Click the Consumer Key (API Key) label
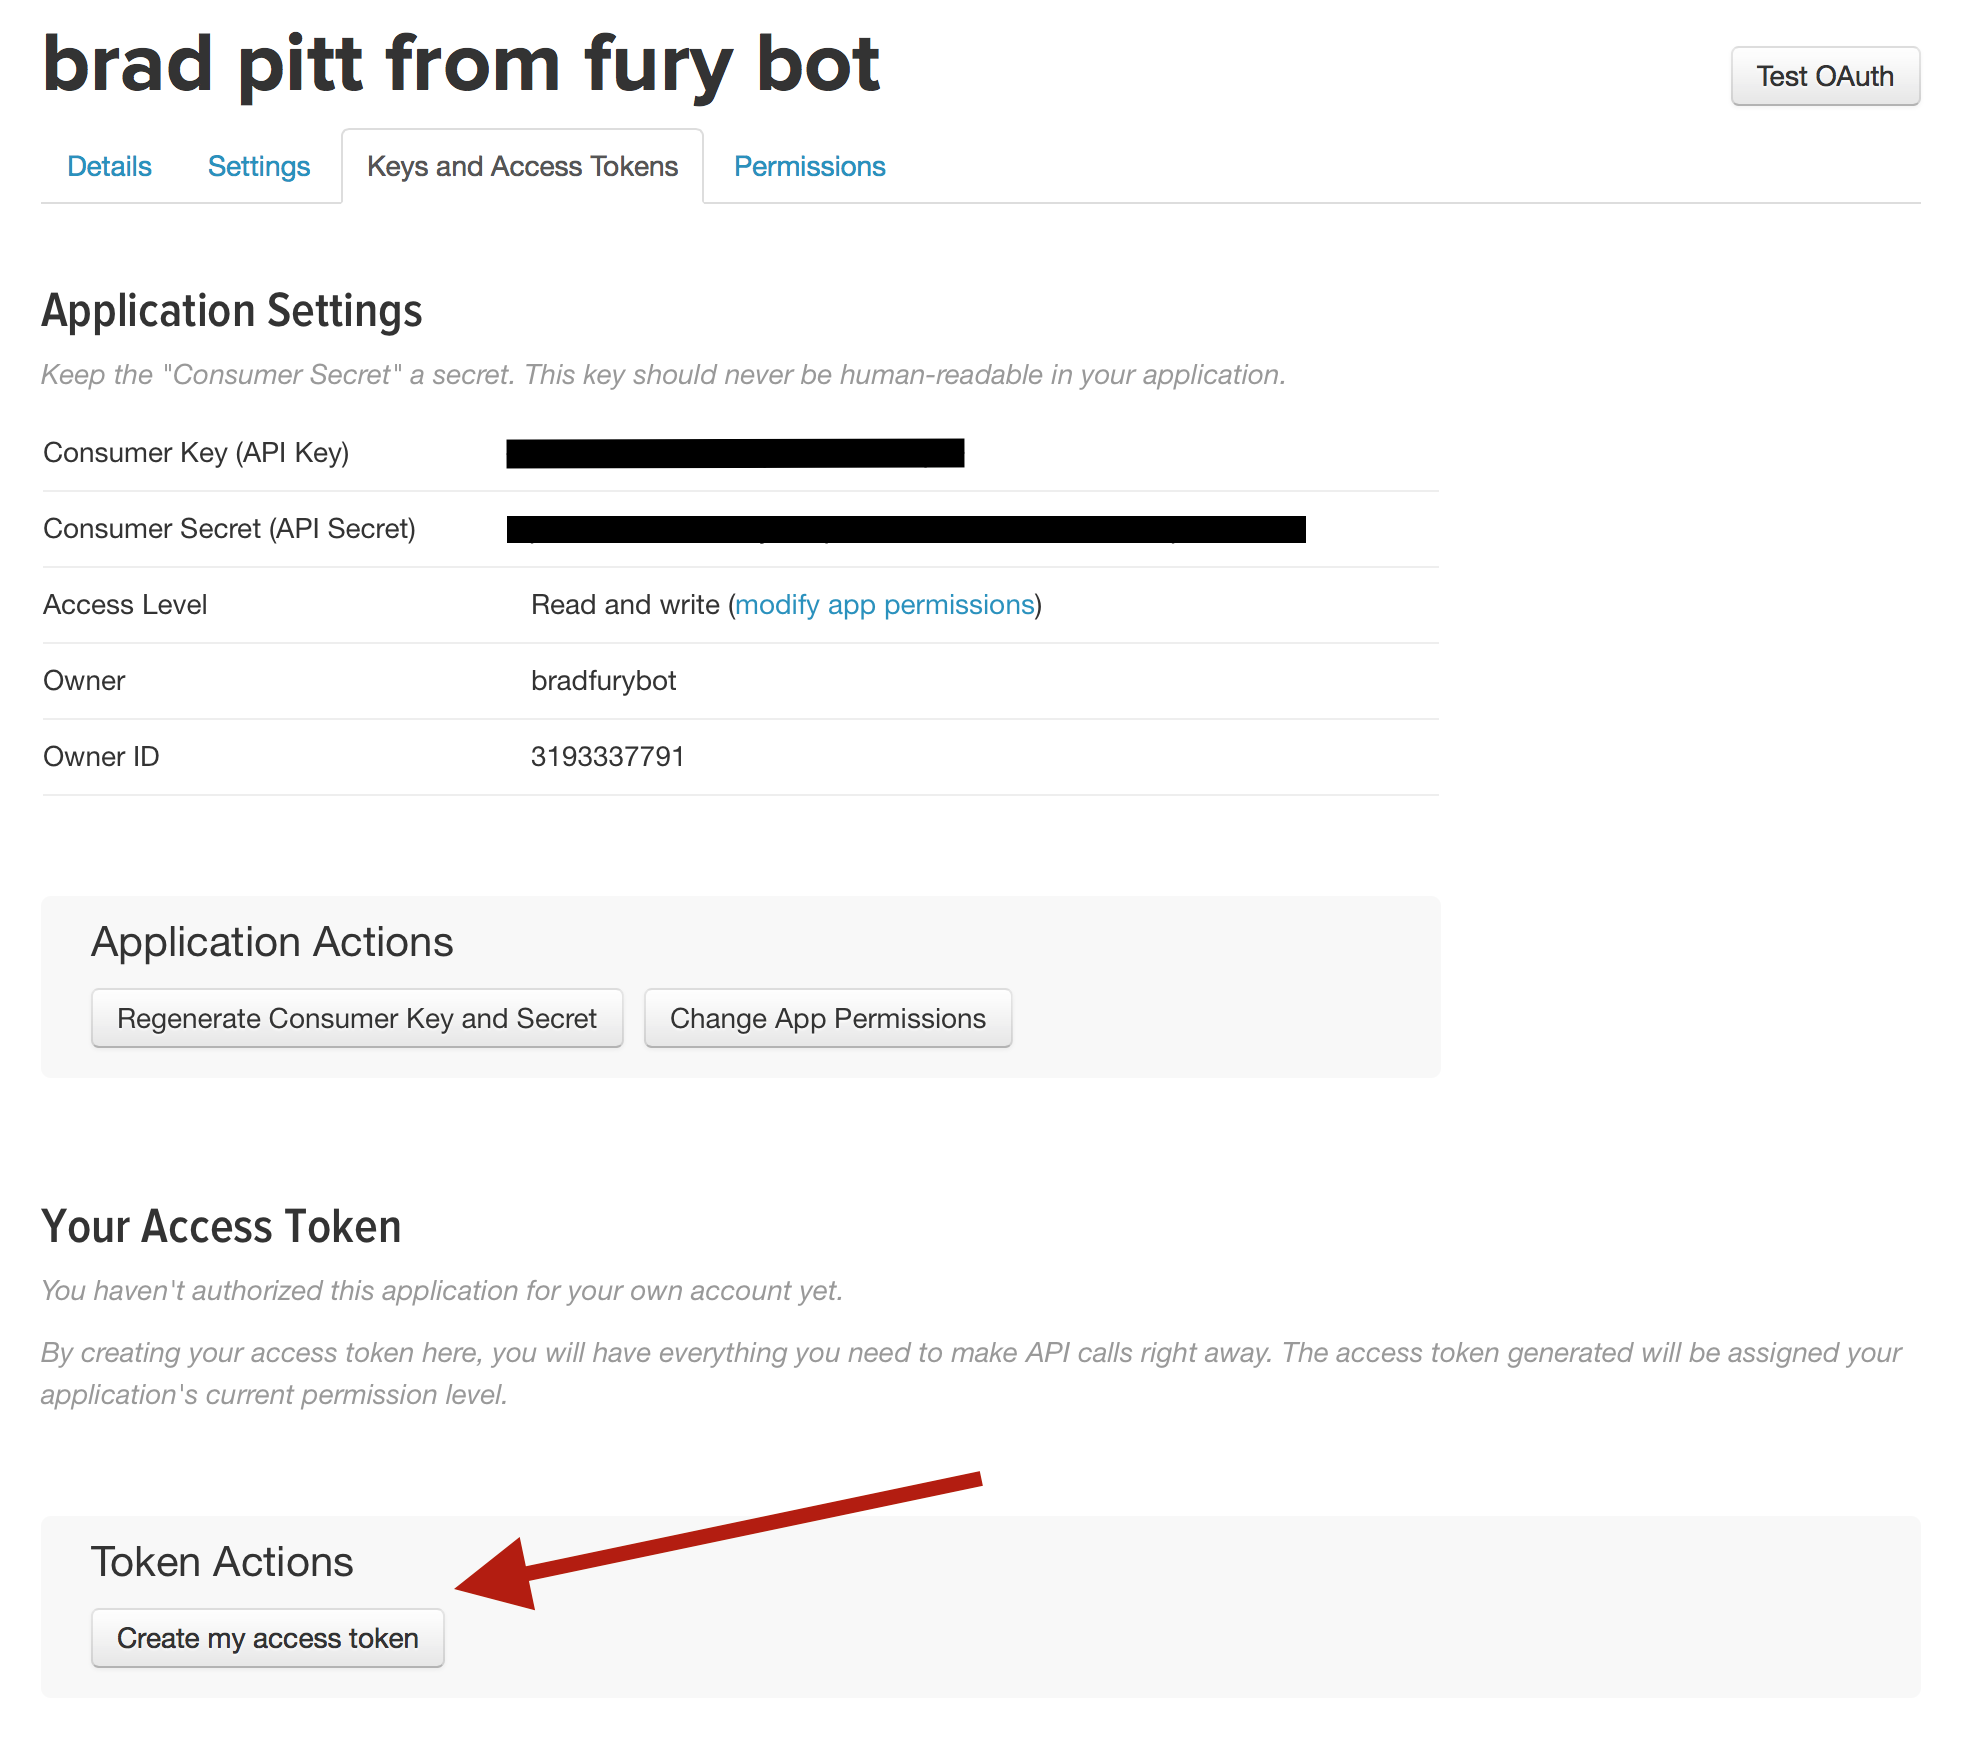This screenshot has width=1980, height=1746. click(x=196, y=453)
